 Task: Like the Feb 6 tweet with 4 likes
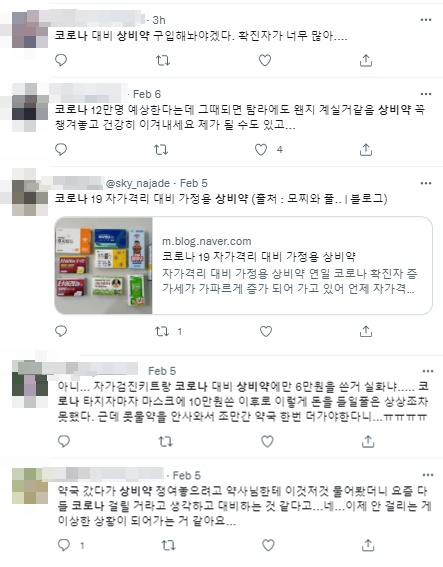point(261,149)
